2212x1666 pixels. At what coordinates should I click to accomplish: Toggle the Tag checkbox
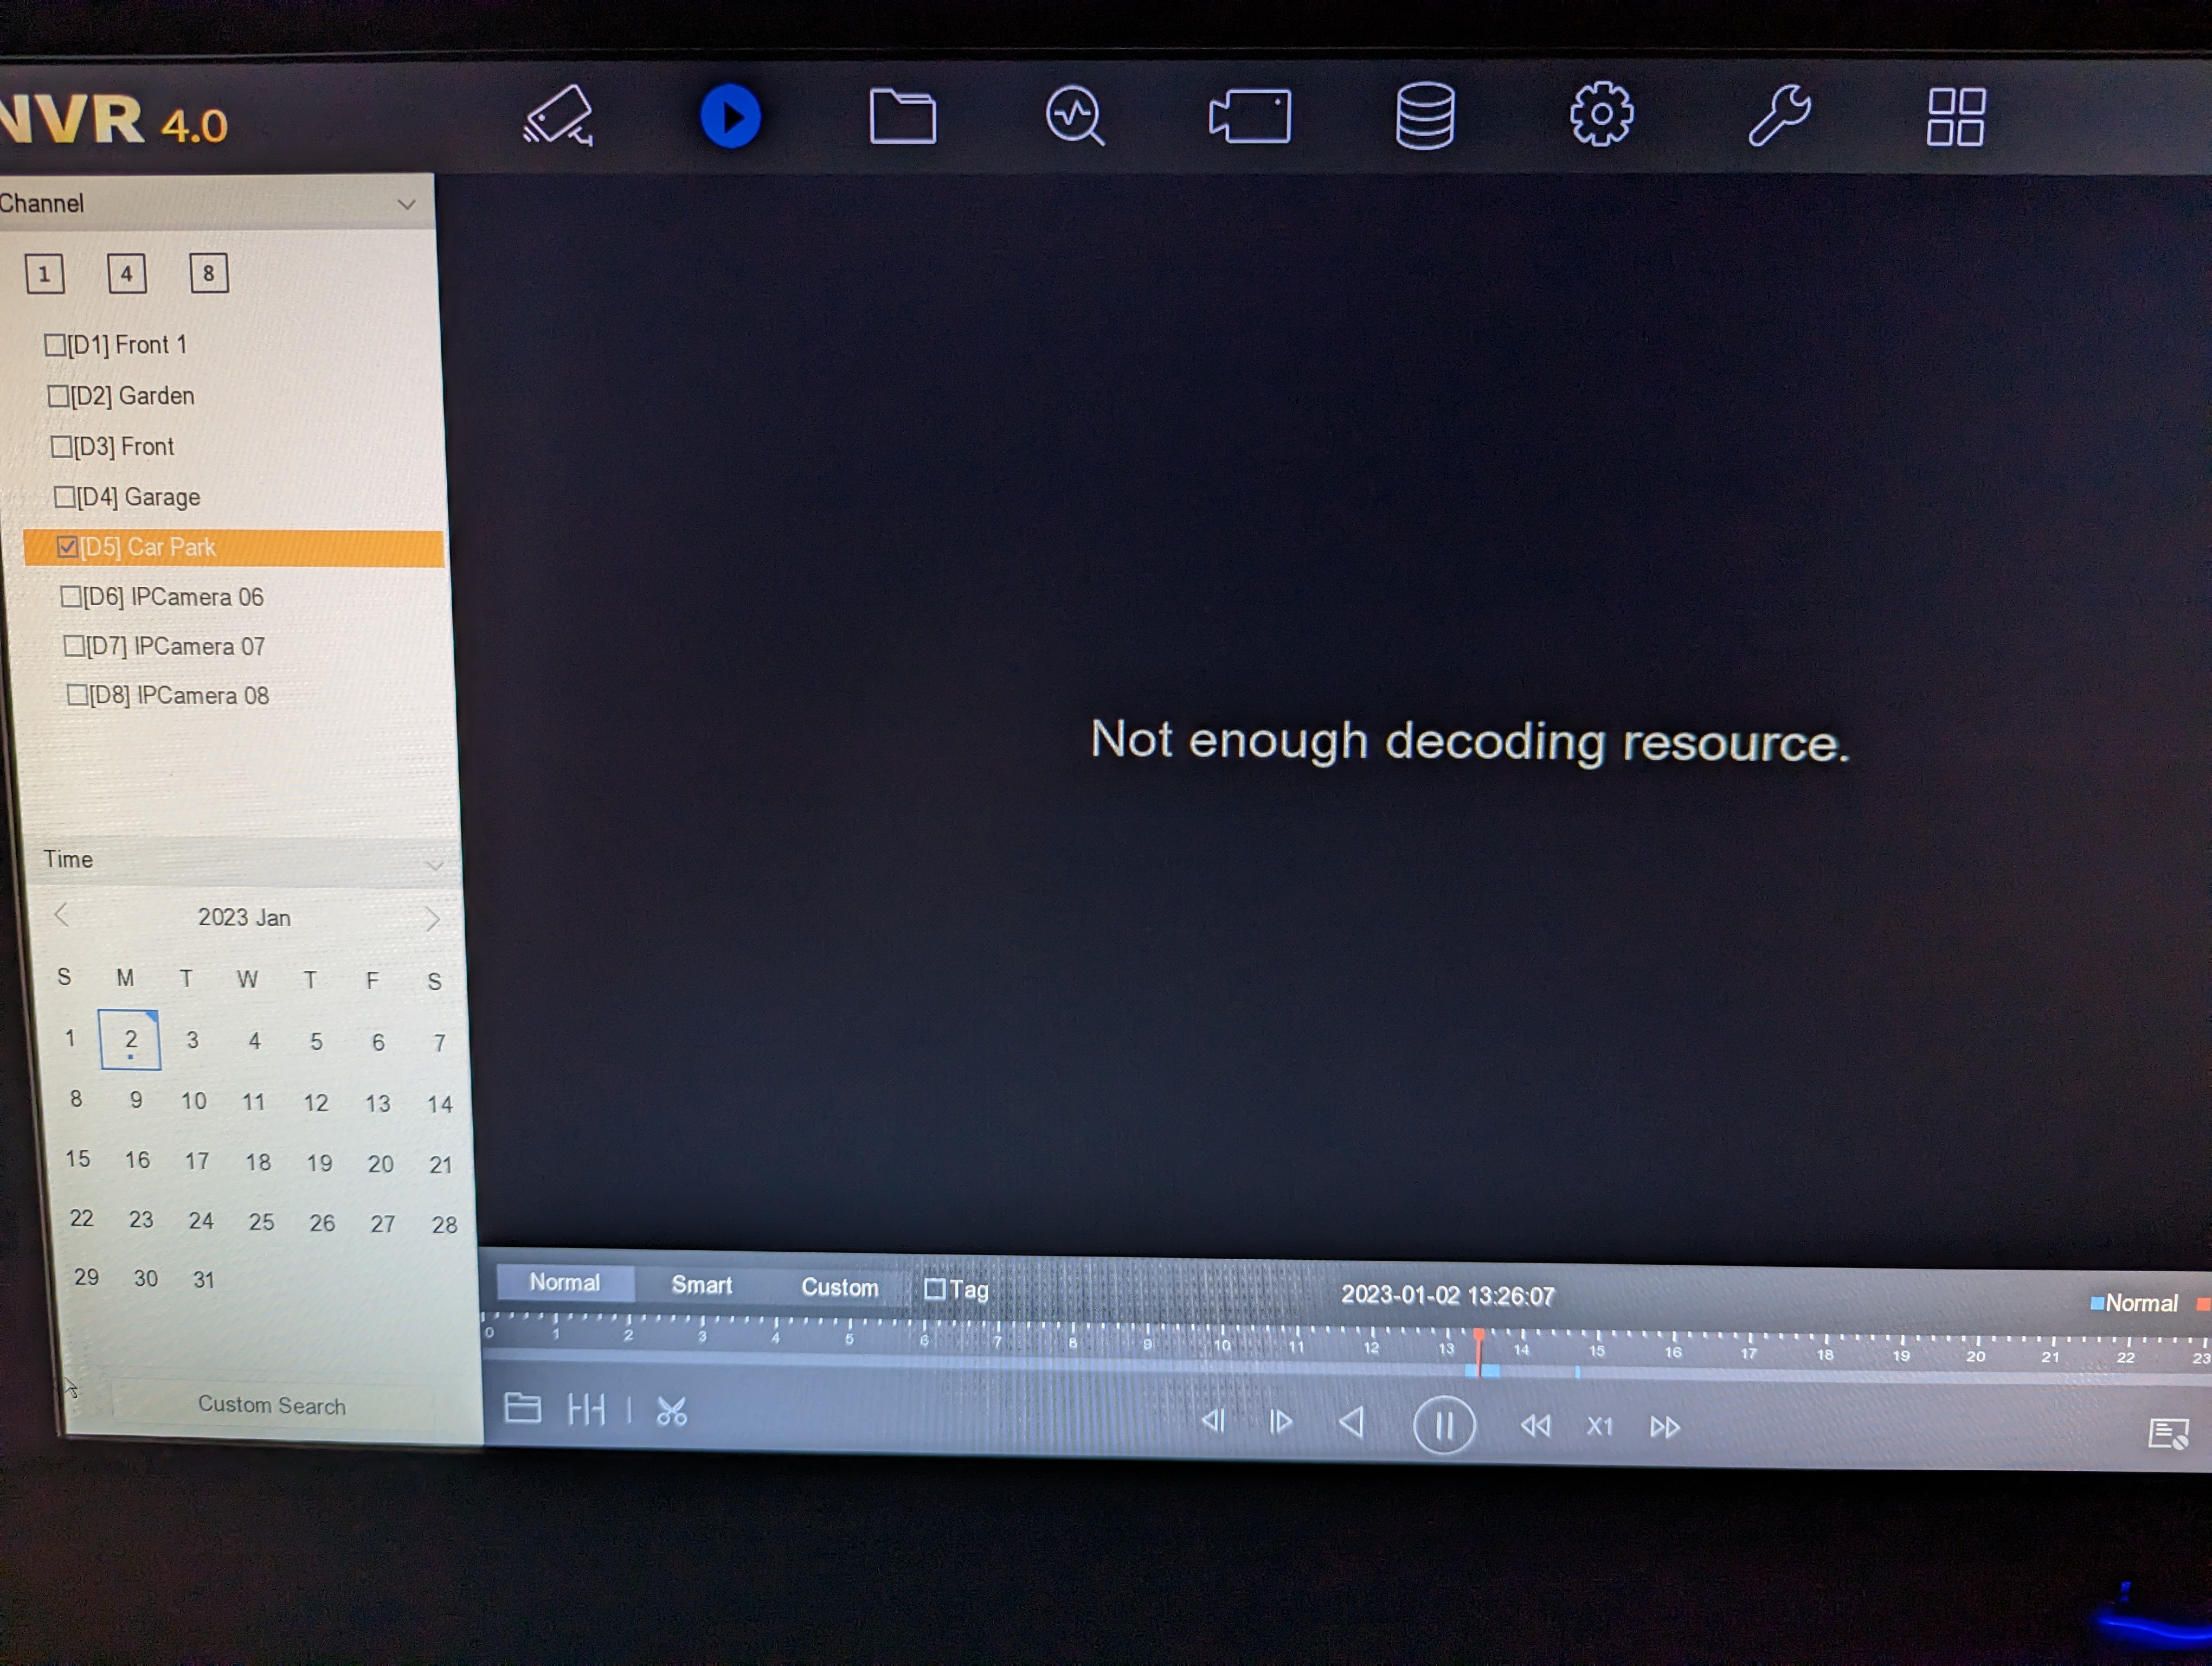tap(934, 1289)
